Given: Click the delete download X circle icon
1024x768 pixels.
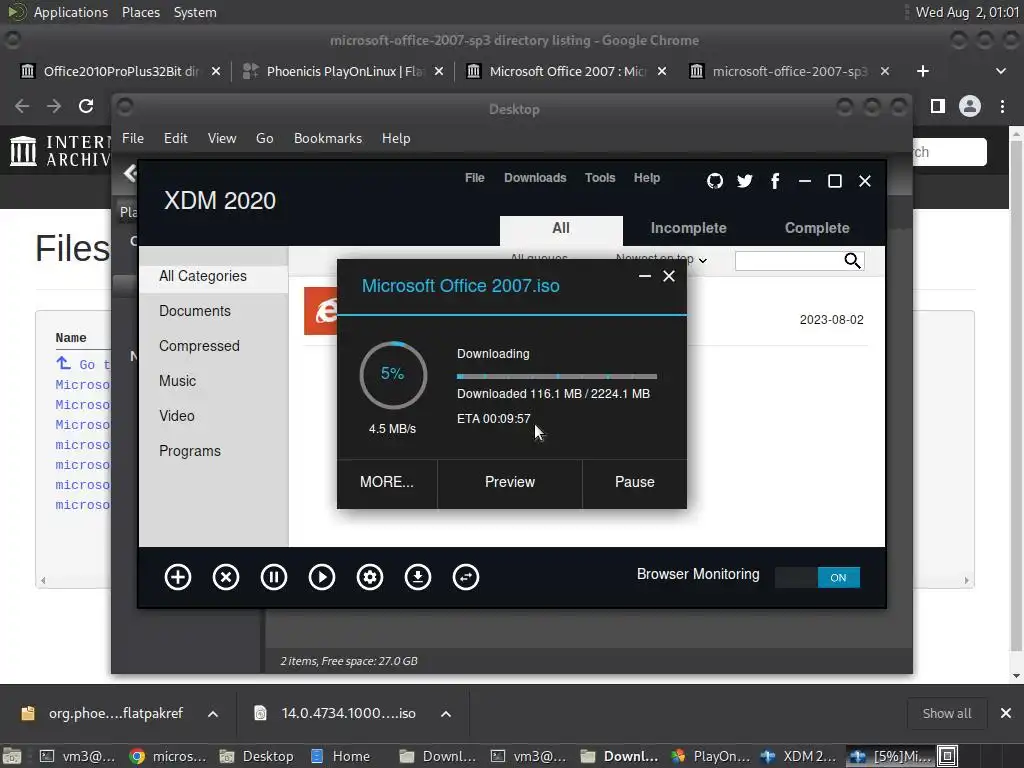Looking at the screenshot, I should click(x=226, y=577).
